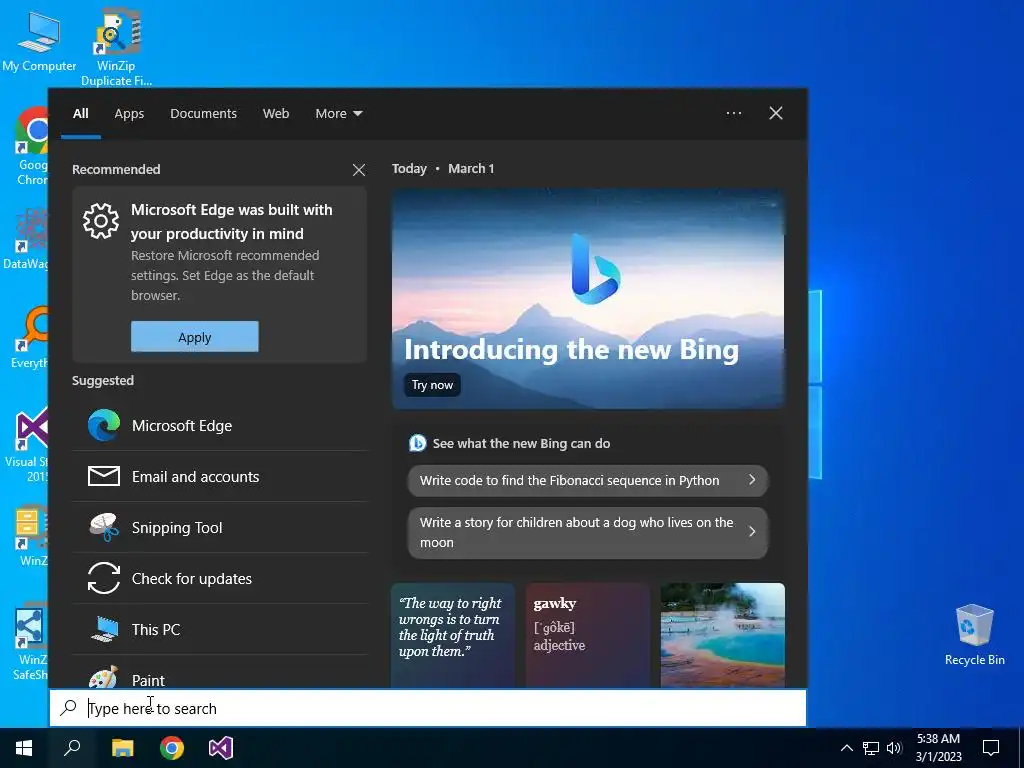Select WinZip Duplicate File Finder desktop icon
The height and width of the screenshot is (768, 1024).
tap(116, 47)
